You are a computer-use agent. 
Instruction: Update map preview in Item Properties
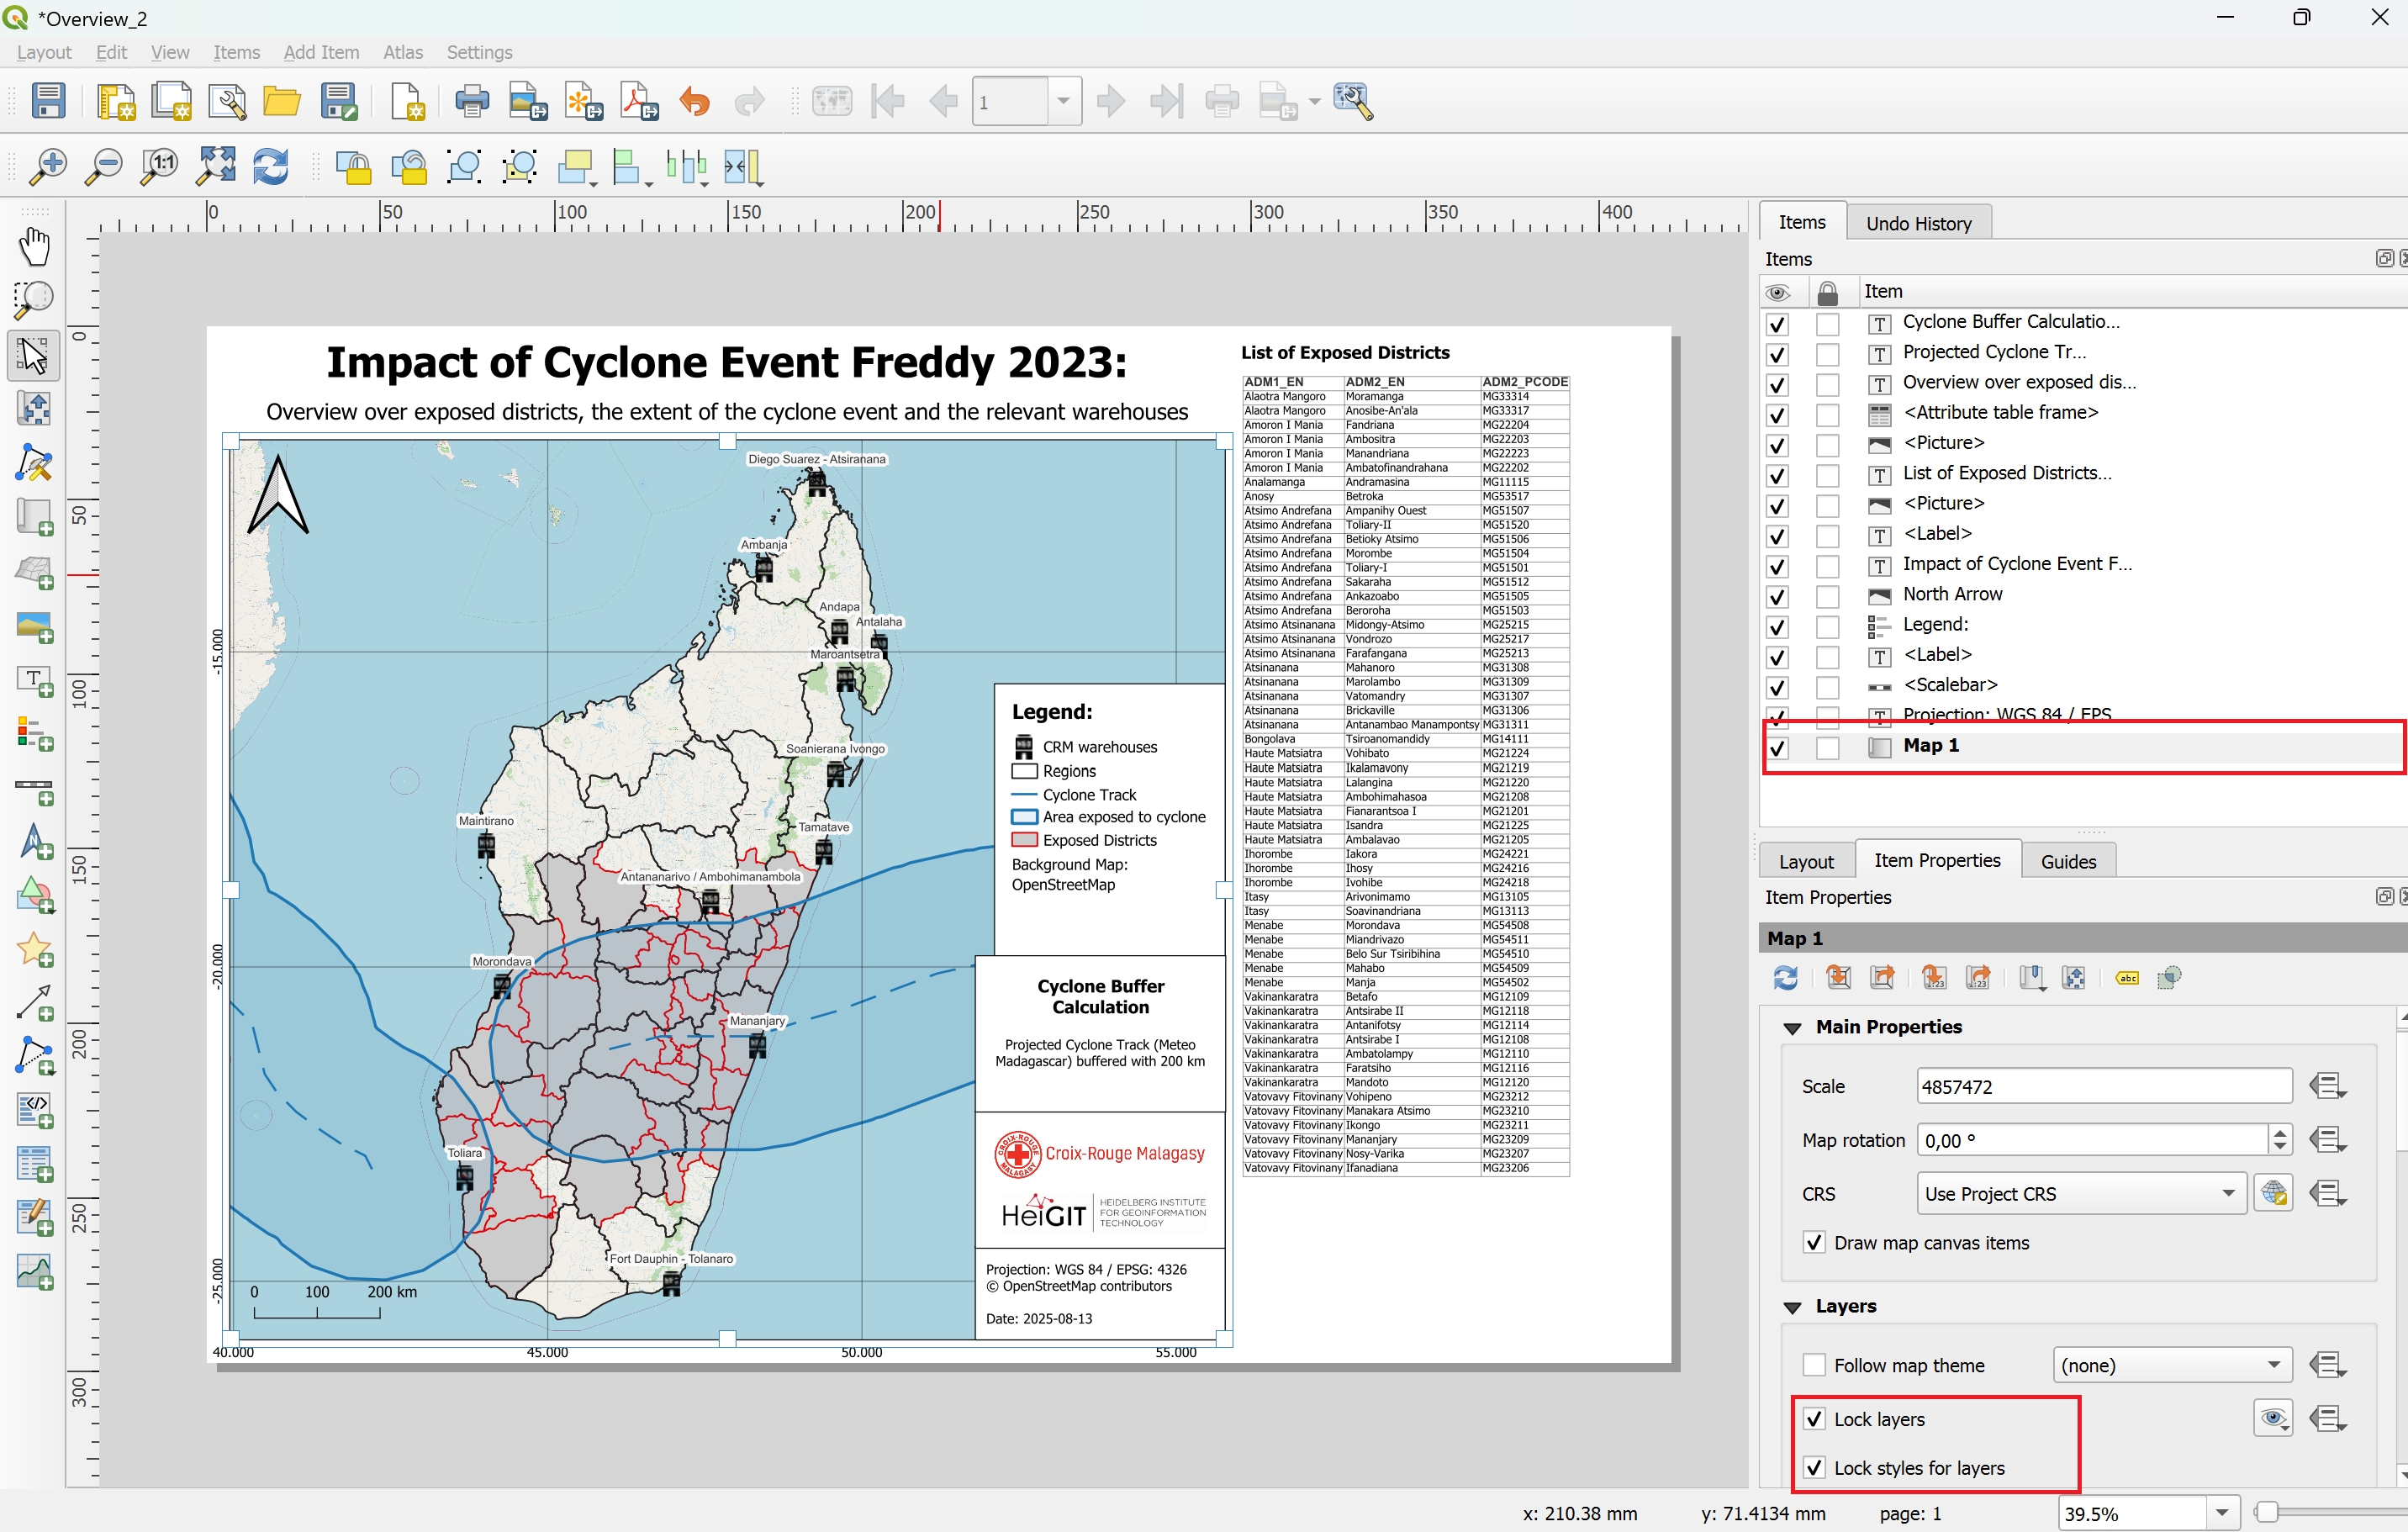click(x=1785, y=977)
